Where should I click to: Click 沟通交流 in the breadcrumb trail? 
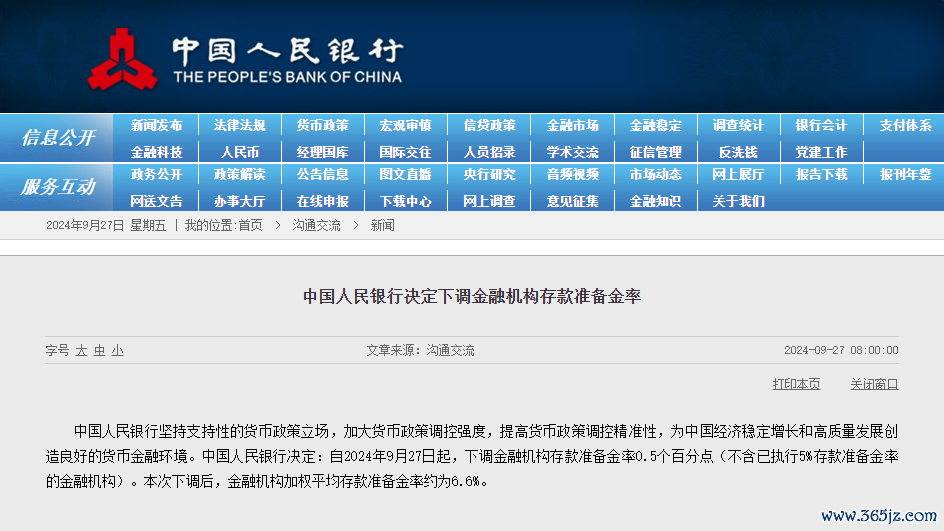(x=316, y=226)
